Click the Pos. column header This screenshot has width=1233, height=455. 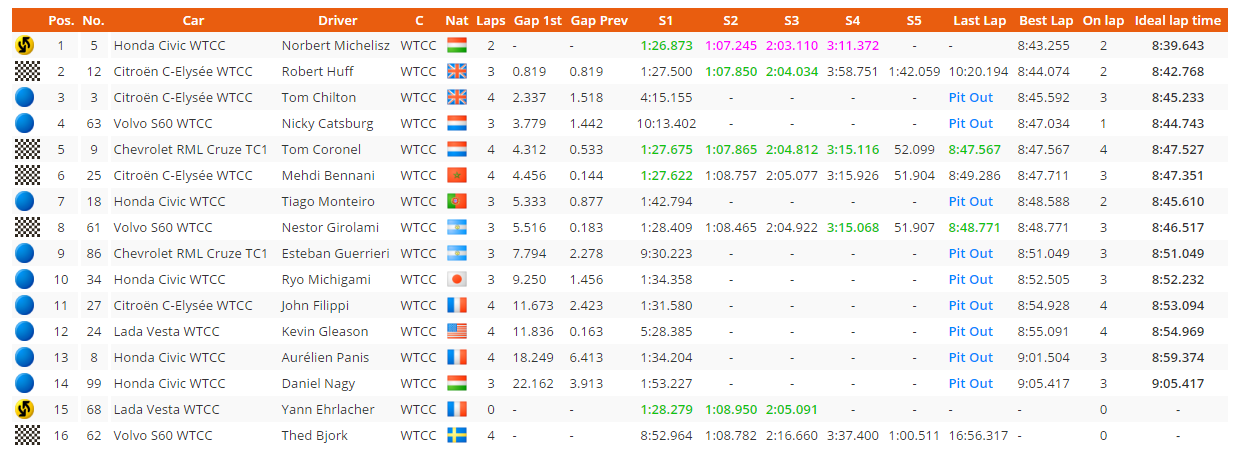pos(61,21)
